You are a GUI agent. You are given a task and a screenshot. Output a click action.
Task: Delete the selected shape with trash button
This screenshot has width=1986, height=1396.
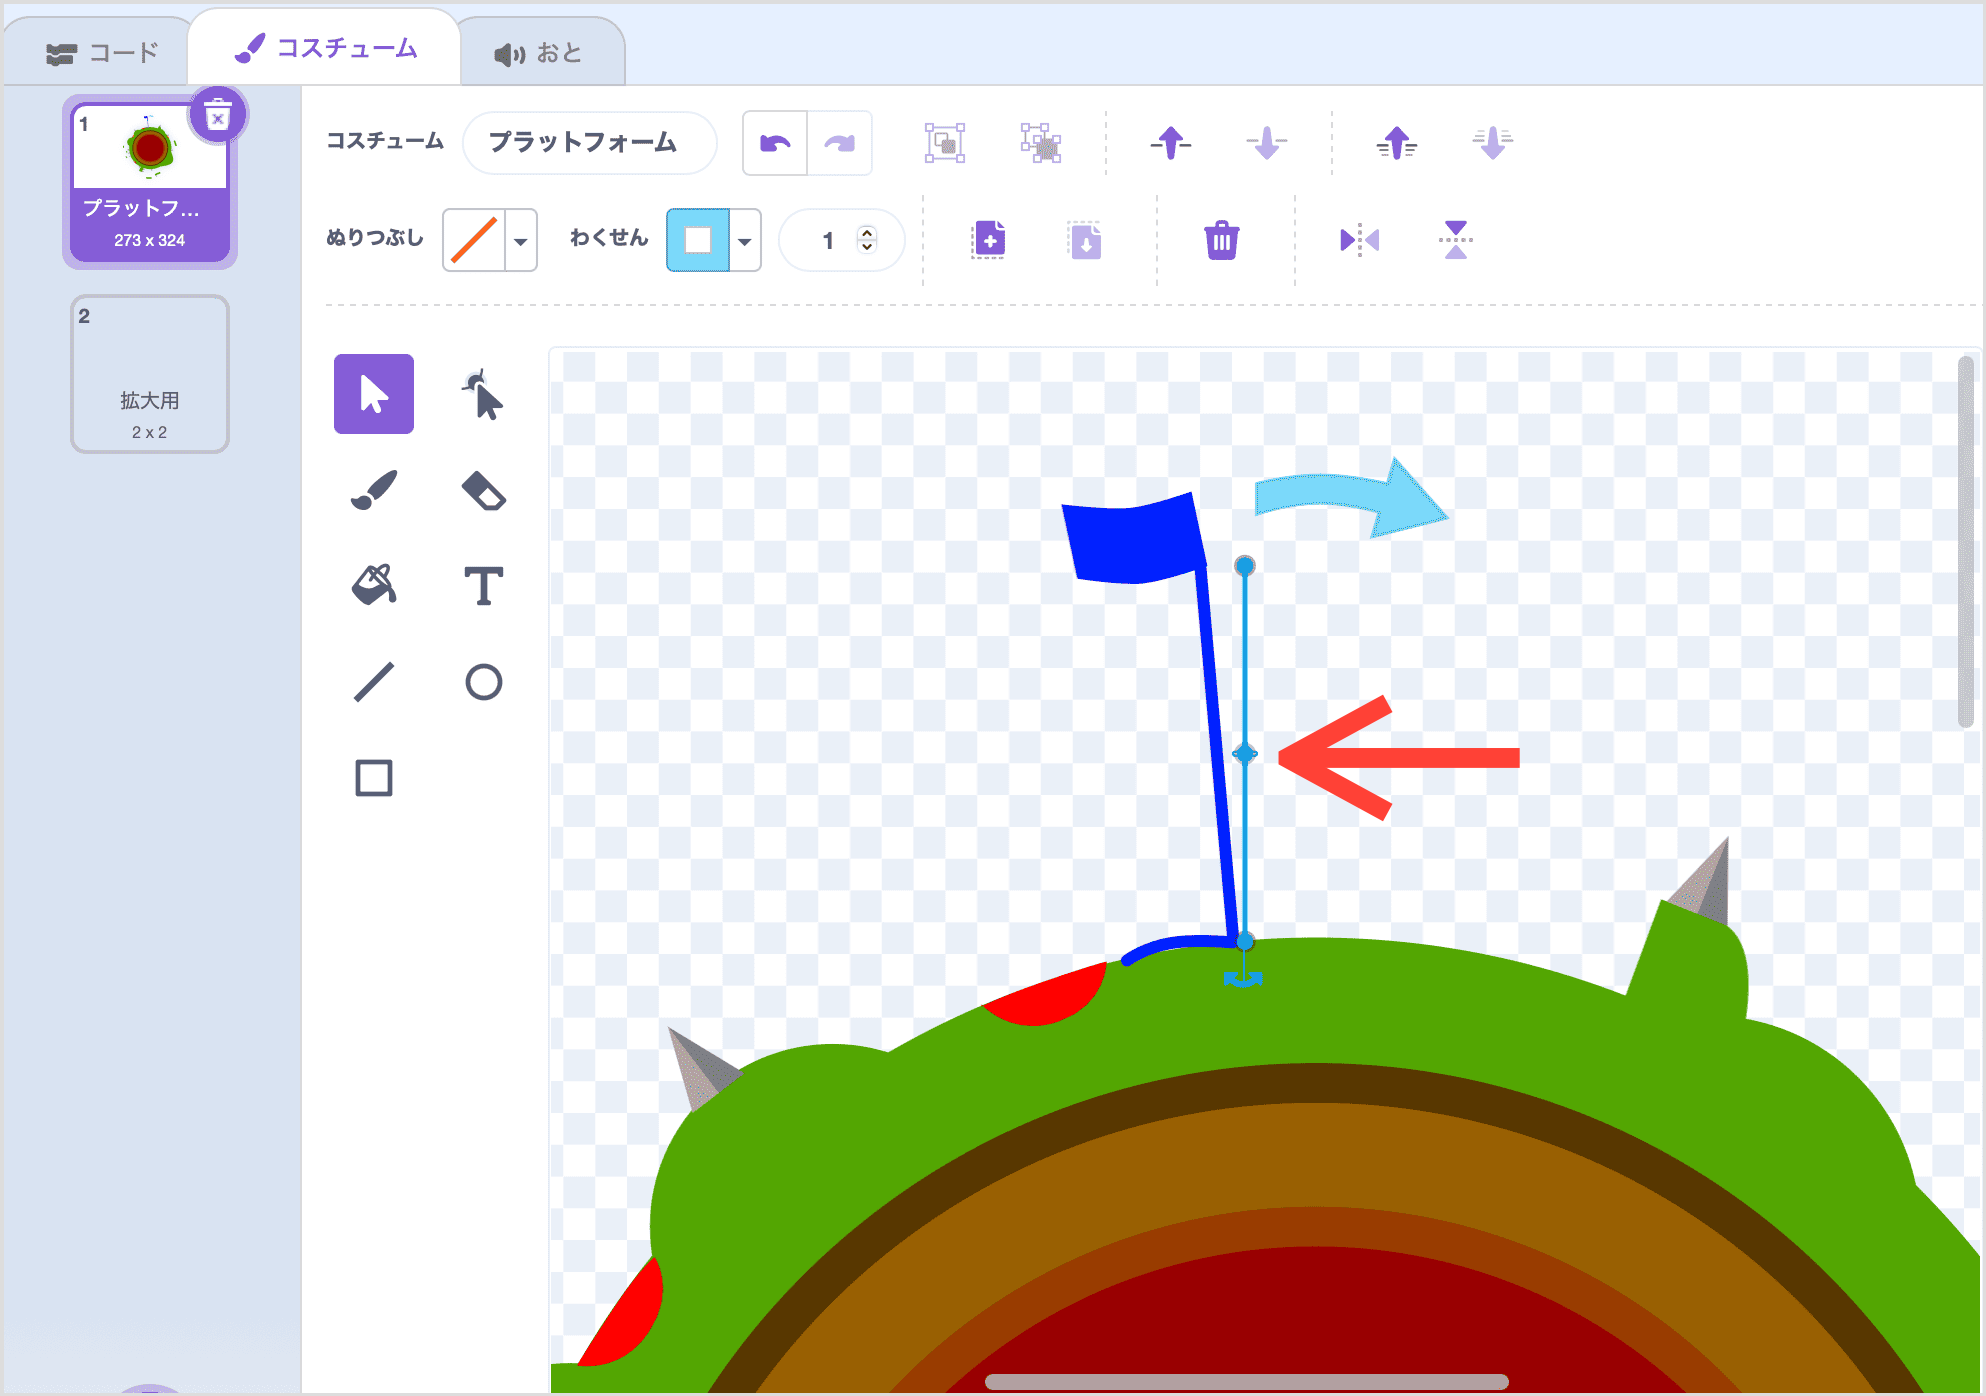(x=1221, y=240)
